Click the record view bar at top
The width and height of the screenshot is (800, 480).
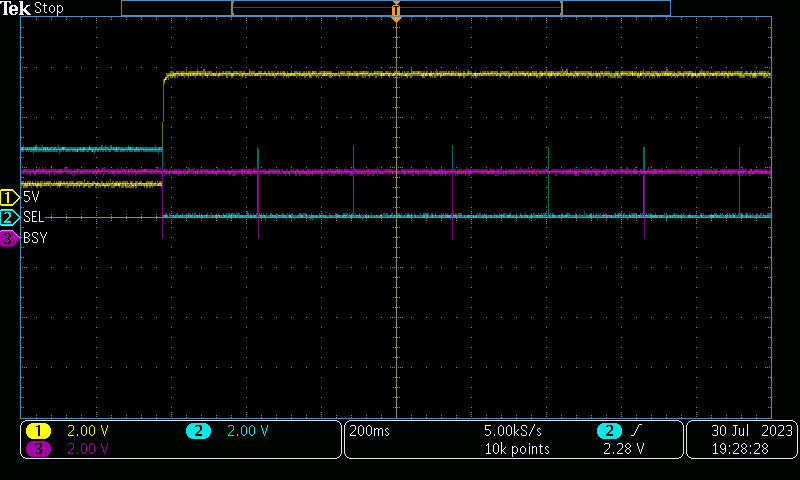(396, 8)
